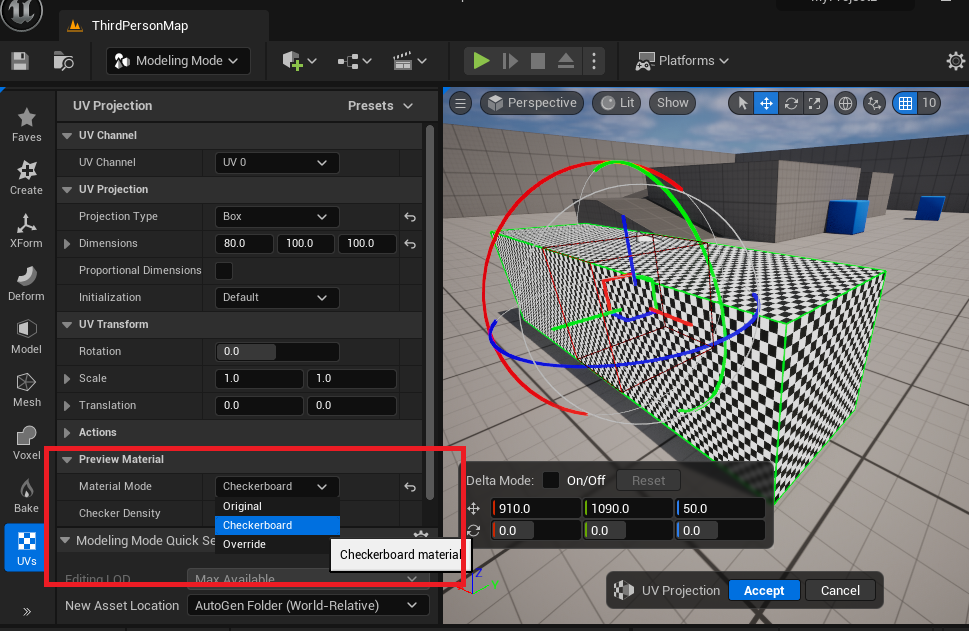Select the Voxel palette
The width and height of the screenshot is (969, 631).
pyautogui.click(x=27, y=444)
